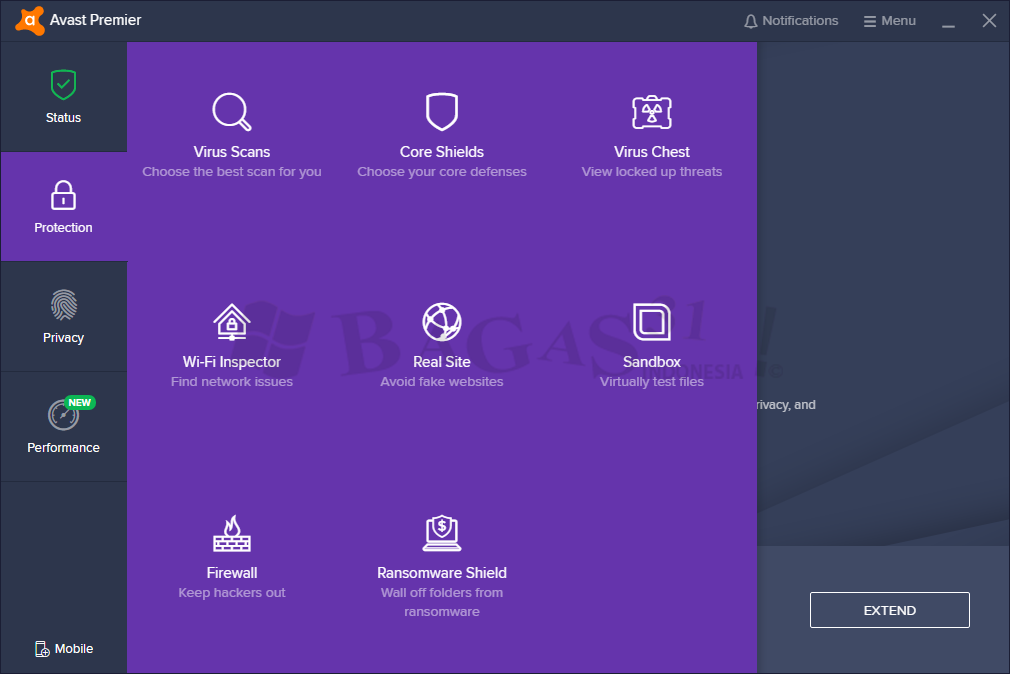
Task: Open the Real Site globe icon
Action: coord(442,322)
